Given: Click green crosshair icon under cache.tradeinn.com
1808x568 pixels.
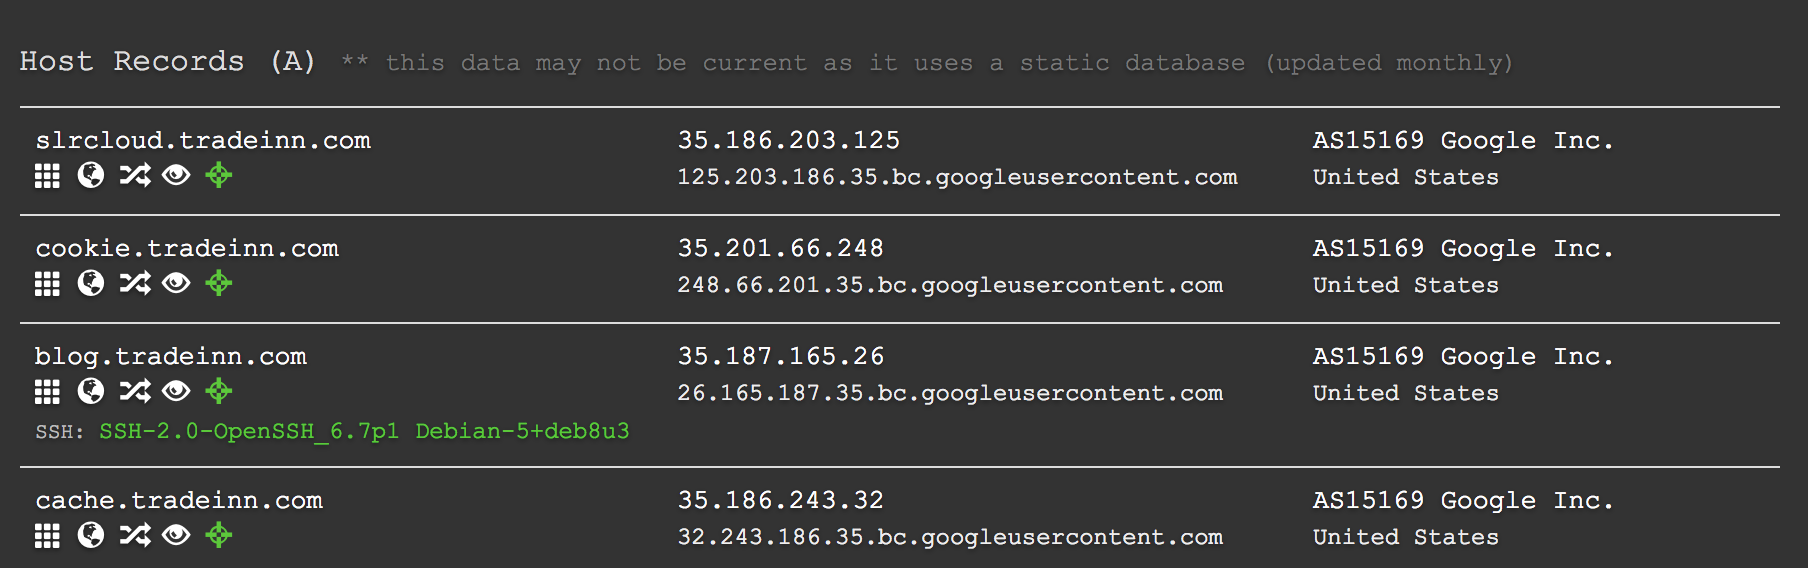Looking at the screenshot, I should coord(219,536).
